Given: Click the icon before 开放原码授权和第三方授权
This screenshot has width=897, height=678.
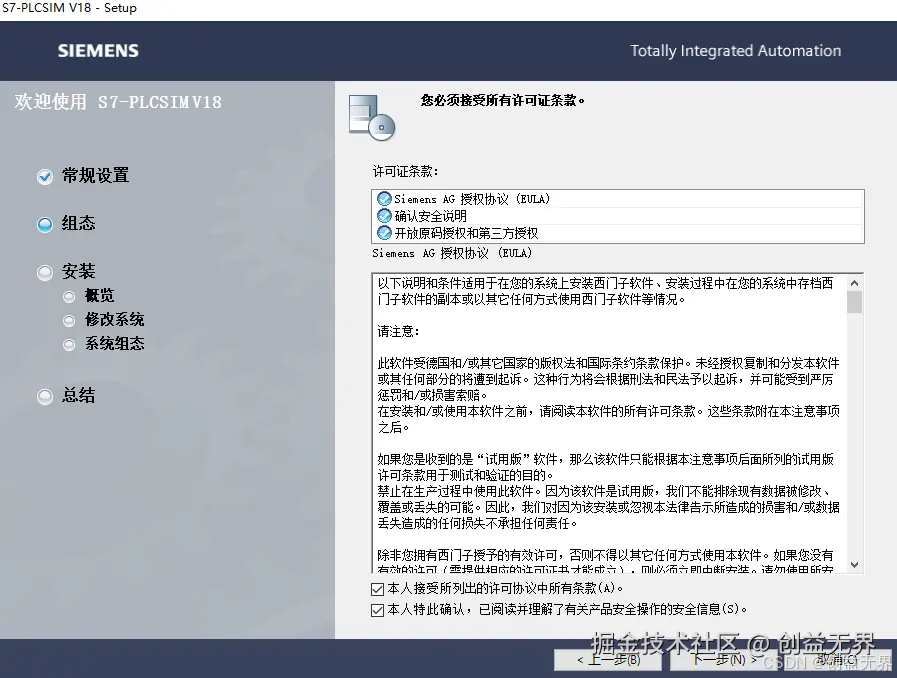Looking at the screenshot, I should point(384,233).
